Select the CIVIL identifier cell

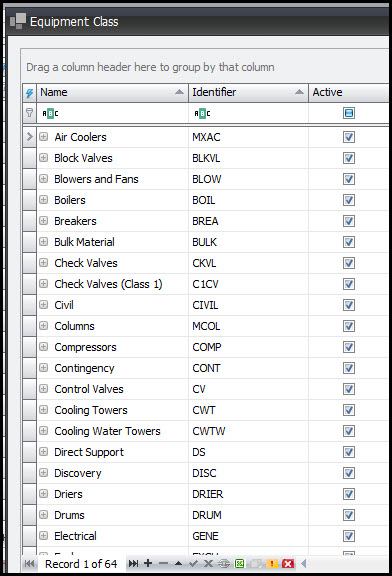(248, 305)
